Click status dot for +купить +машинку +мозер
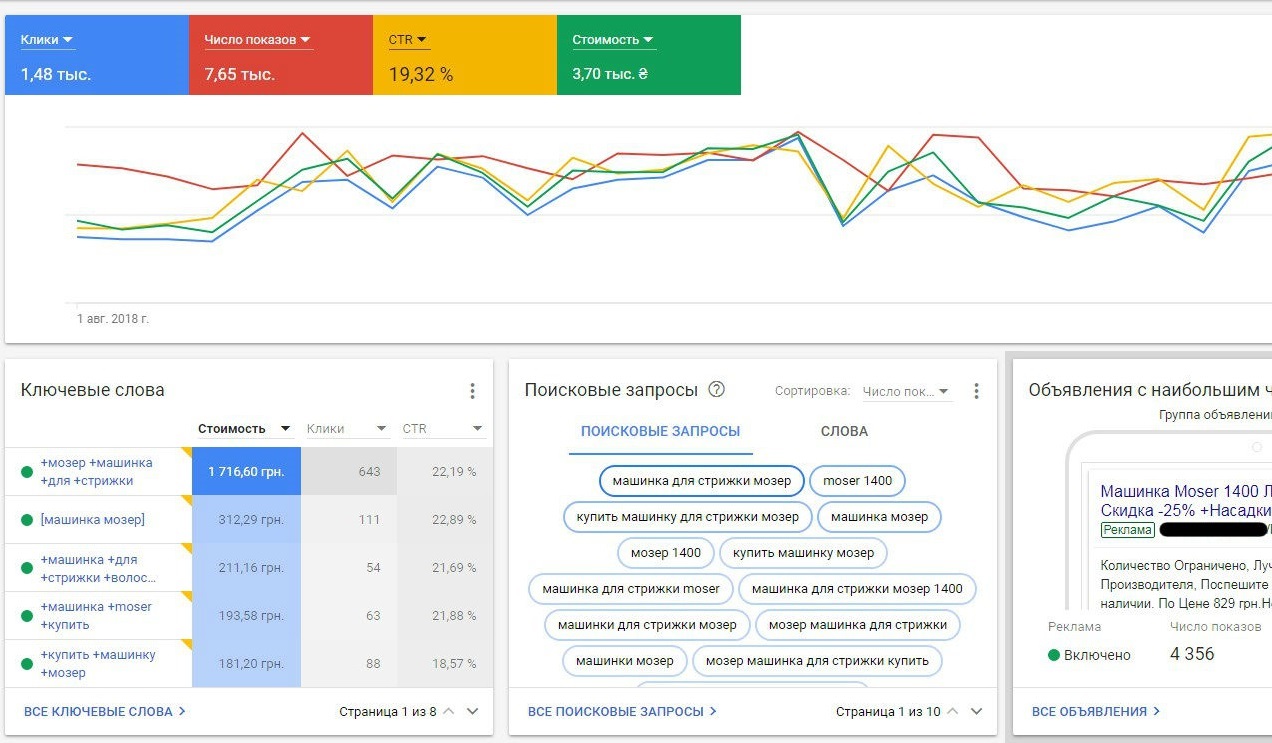 (26, 664)
